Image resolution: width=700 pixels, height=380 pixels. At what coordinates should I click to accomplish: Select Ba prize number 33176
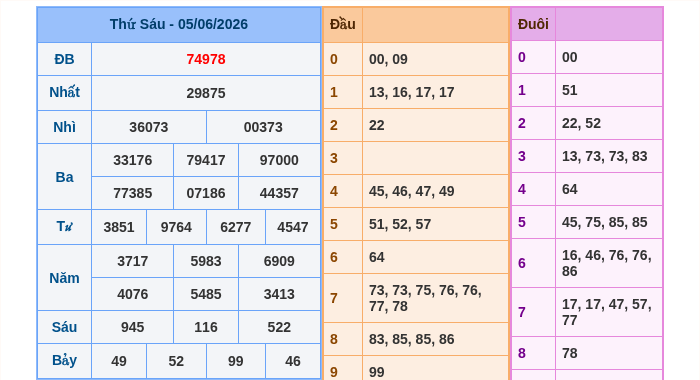click(x=133, y=160)
